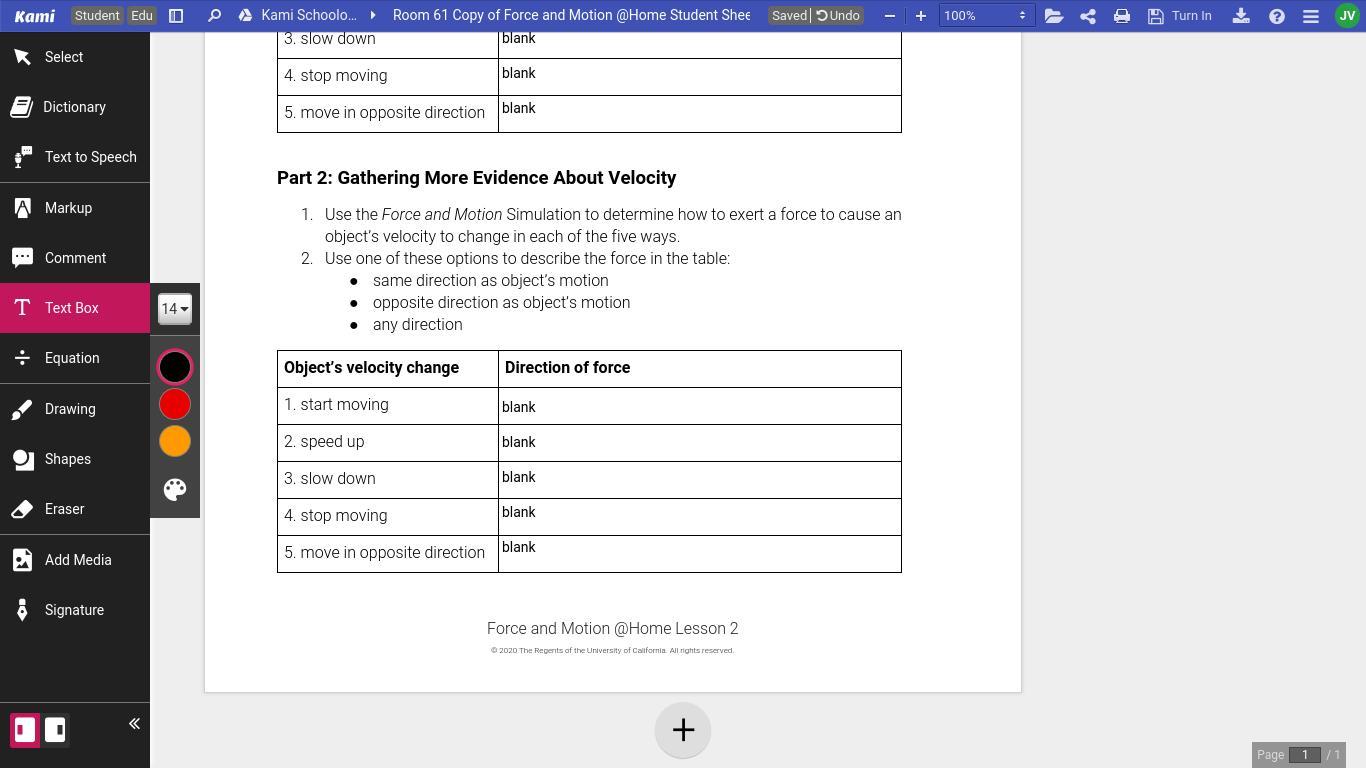The image size is (1366, 768).
Task: Switch to right-panel layout view
Action: coord(55,730)
